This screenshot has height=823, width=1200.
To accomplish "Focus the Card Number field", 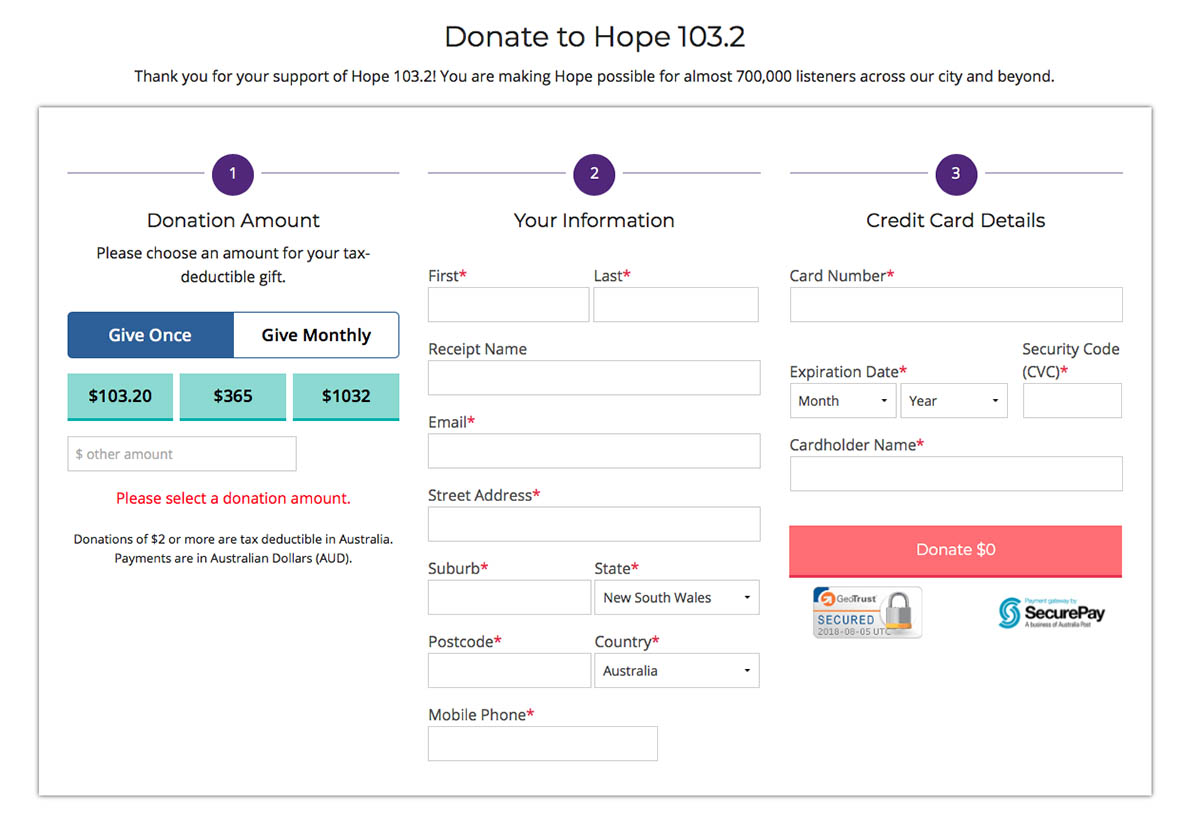I will coord(955,305).
